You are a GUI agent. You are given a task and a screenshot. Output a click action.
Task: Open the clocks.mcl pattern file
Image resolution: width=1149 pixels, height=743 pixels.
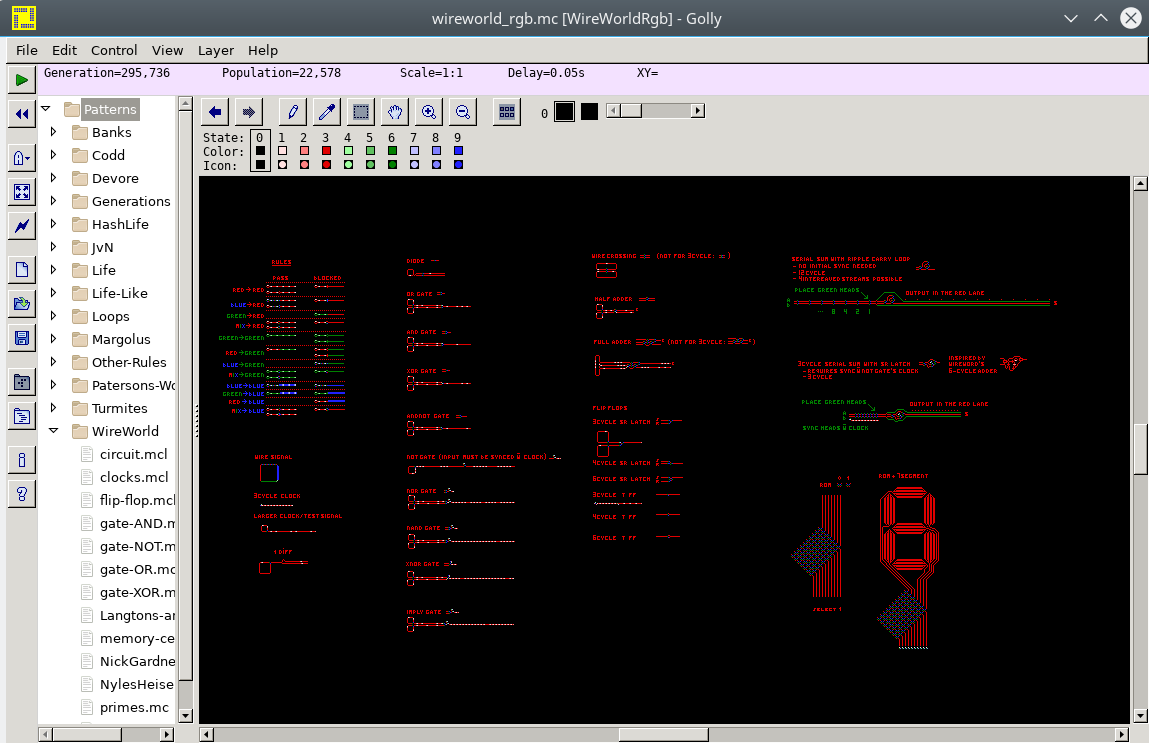[133, 477]
